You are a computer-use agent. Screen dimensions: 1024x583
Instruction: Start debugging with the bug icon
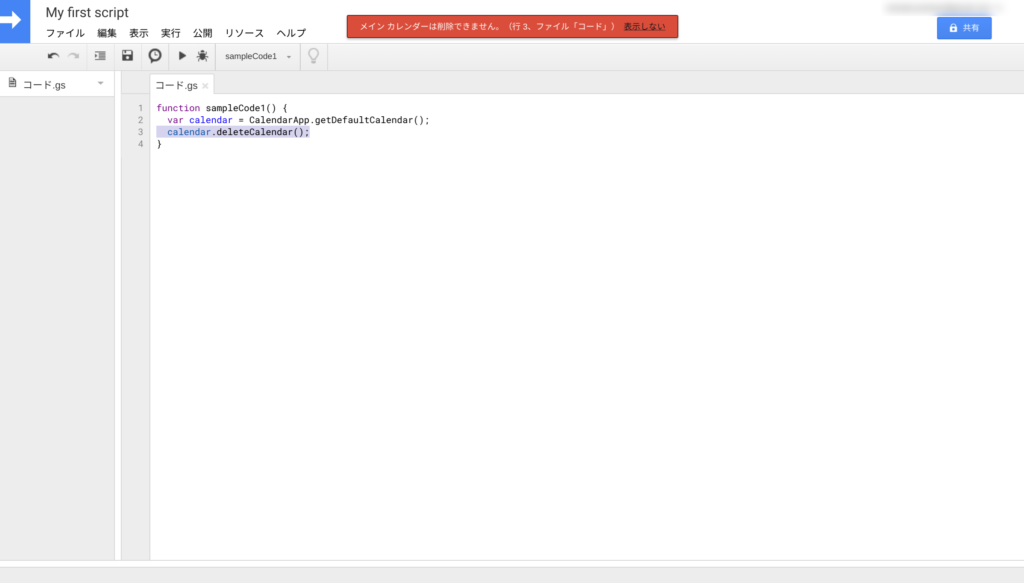(202, 56)
